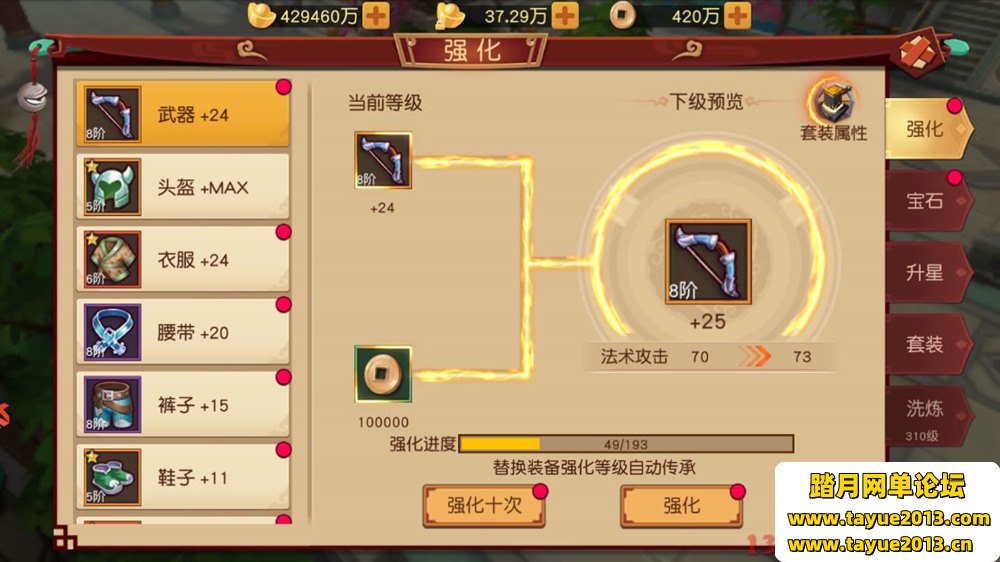Pick the 鞋子 +11 shoes entry
This screenshot has height=562, width=1000.
point(183,478)
